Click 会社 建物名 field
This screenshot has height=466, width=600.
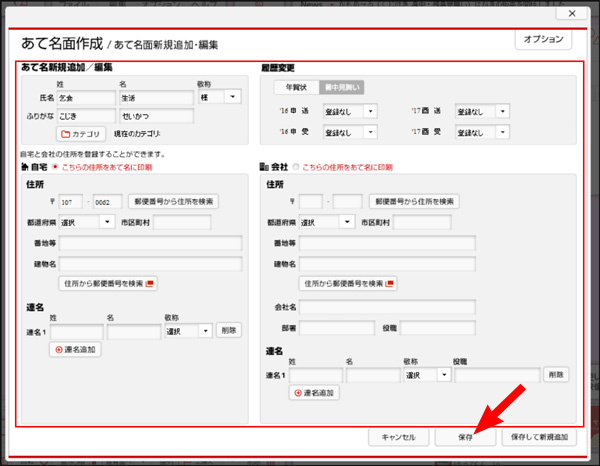[387, 264]
